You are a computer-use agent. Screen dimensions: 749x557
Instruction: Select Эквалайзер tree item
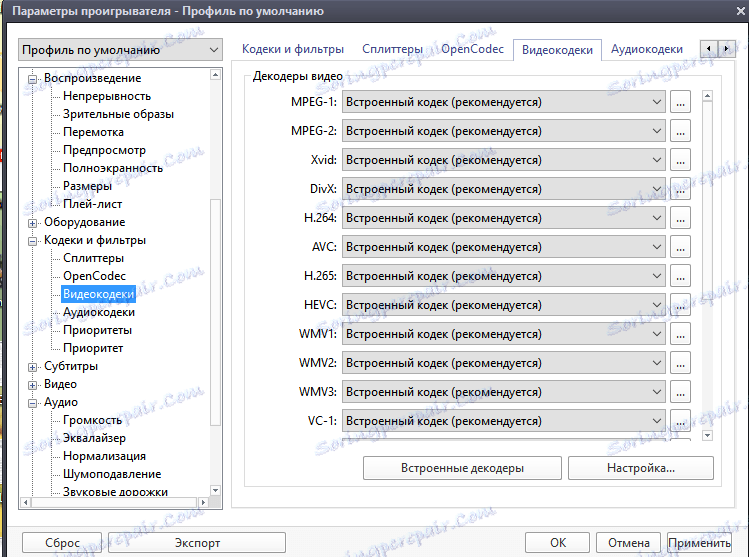coord(95,438)
